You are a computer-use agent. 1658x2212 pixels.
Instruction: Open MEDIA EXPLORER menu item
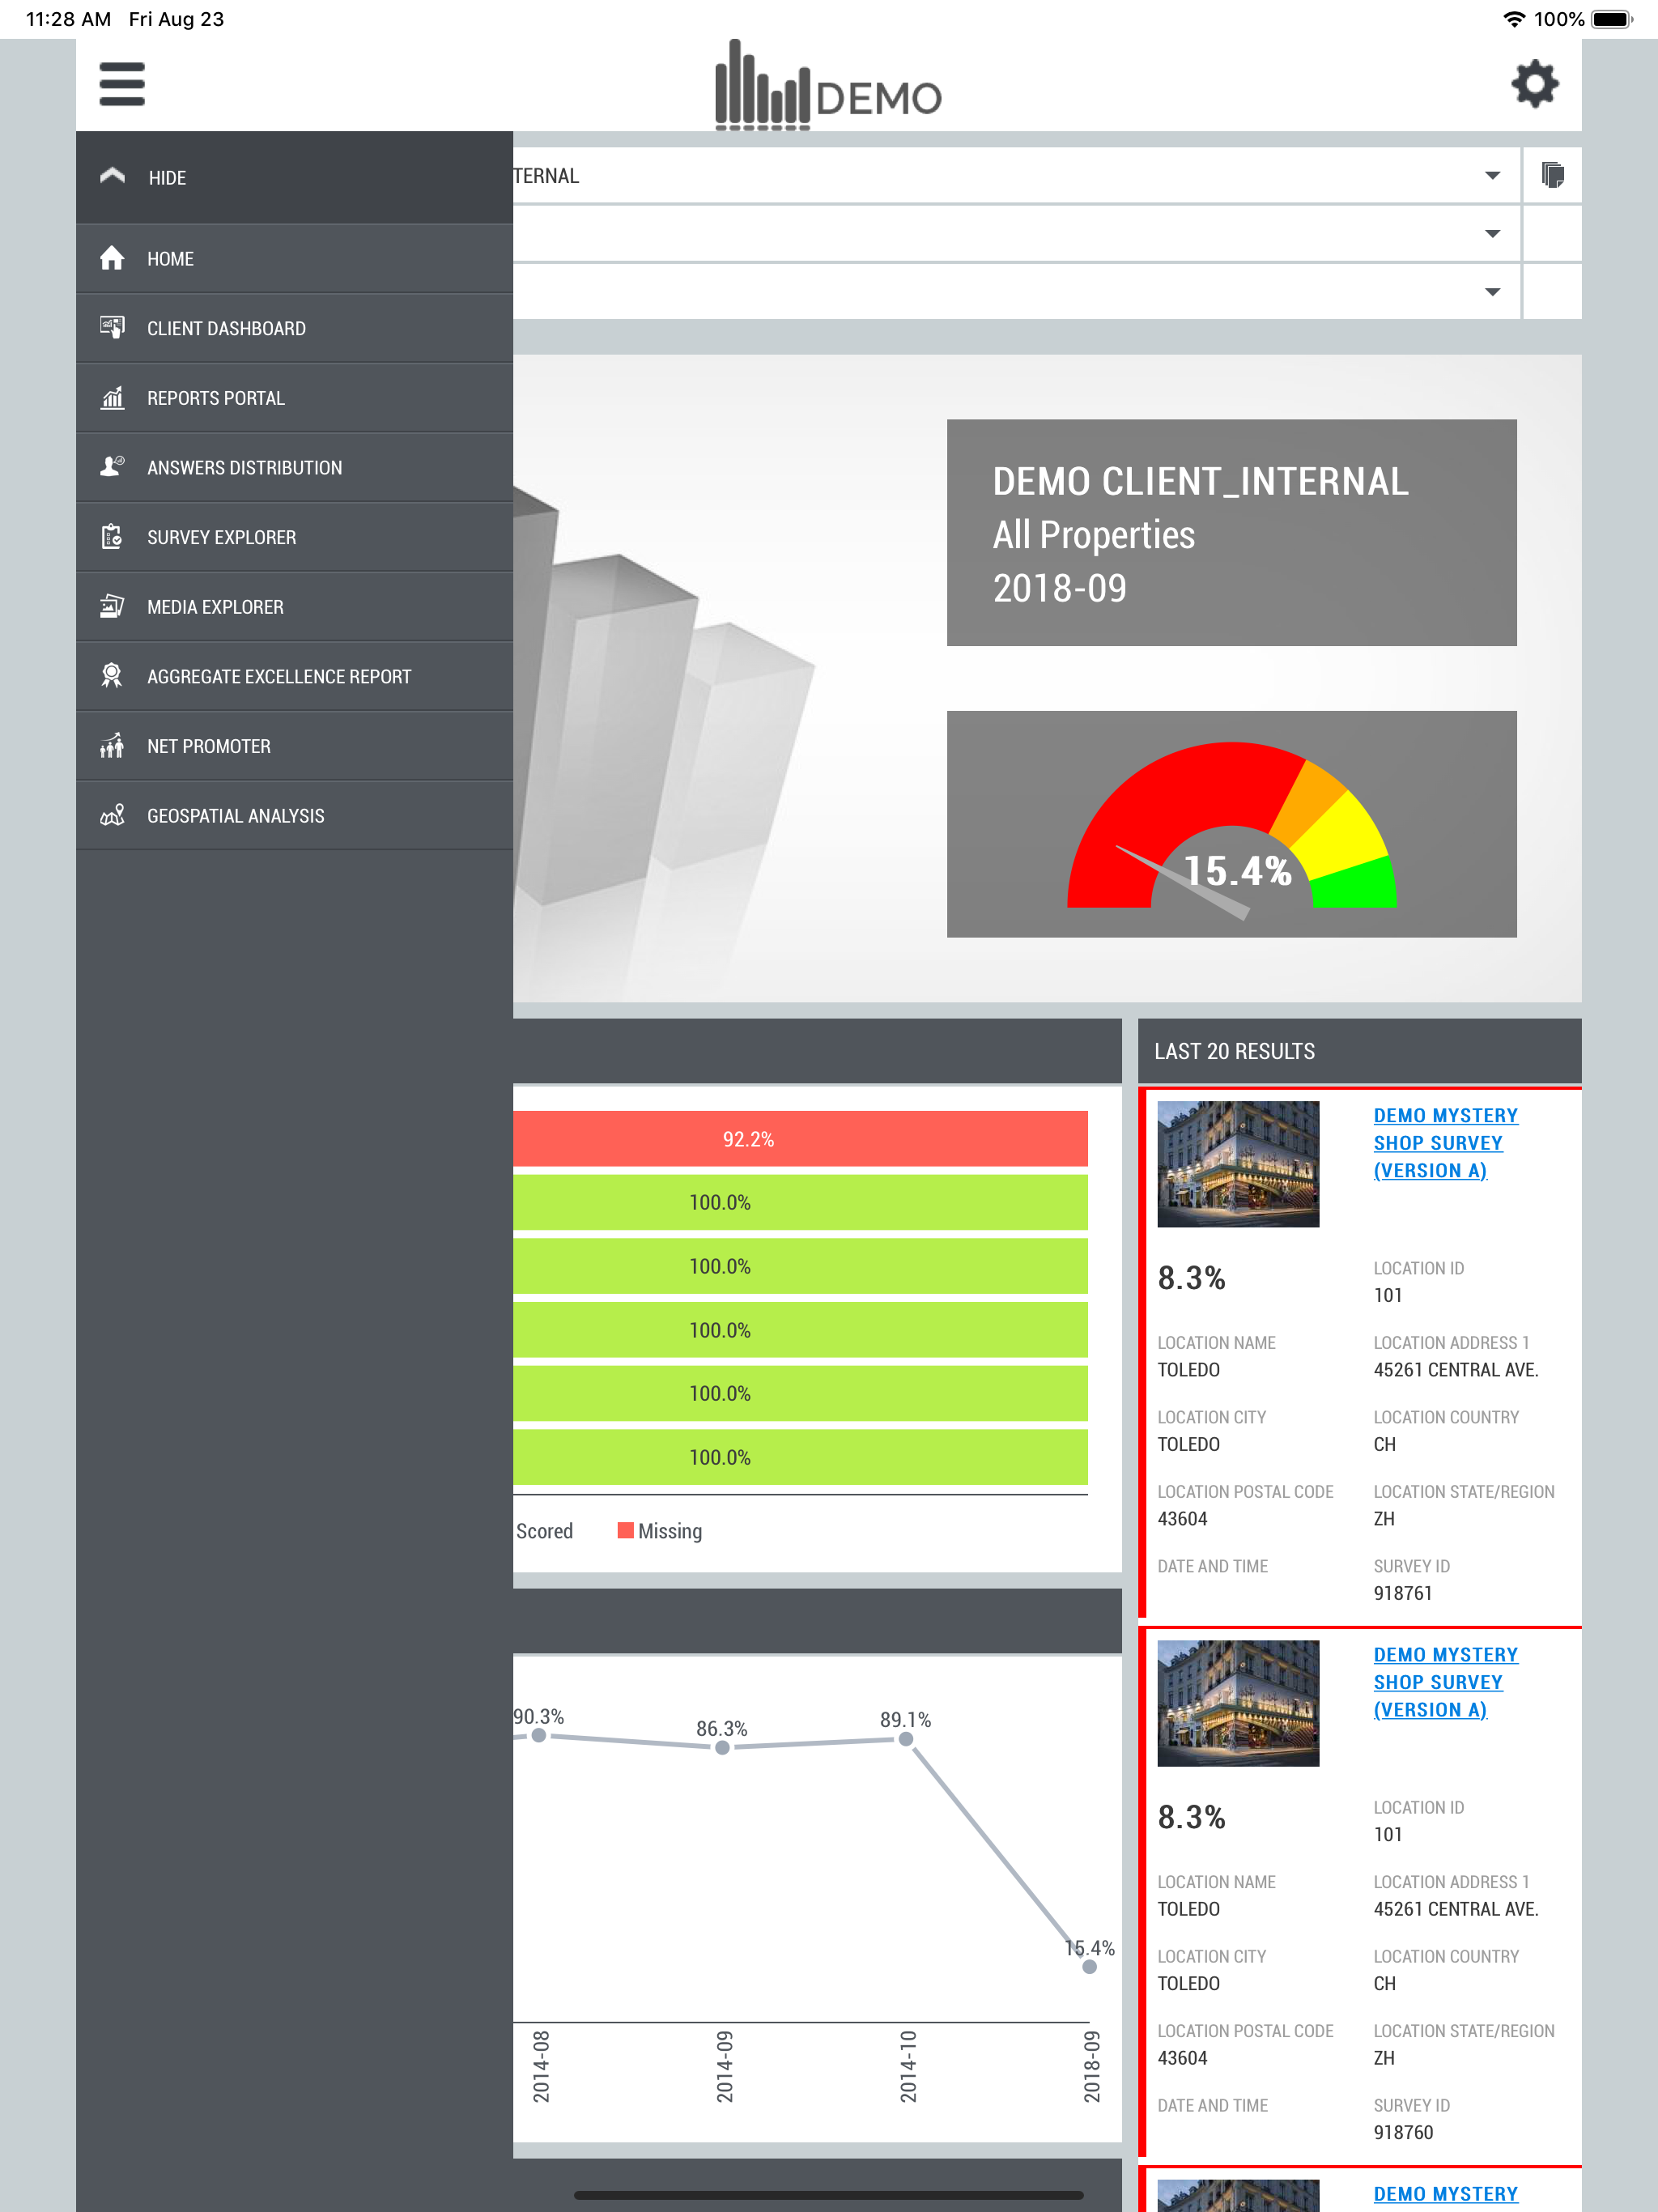pos(295,607)
